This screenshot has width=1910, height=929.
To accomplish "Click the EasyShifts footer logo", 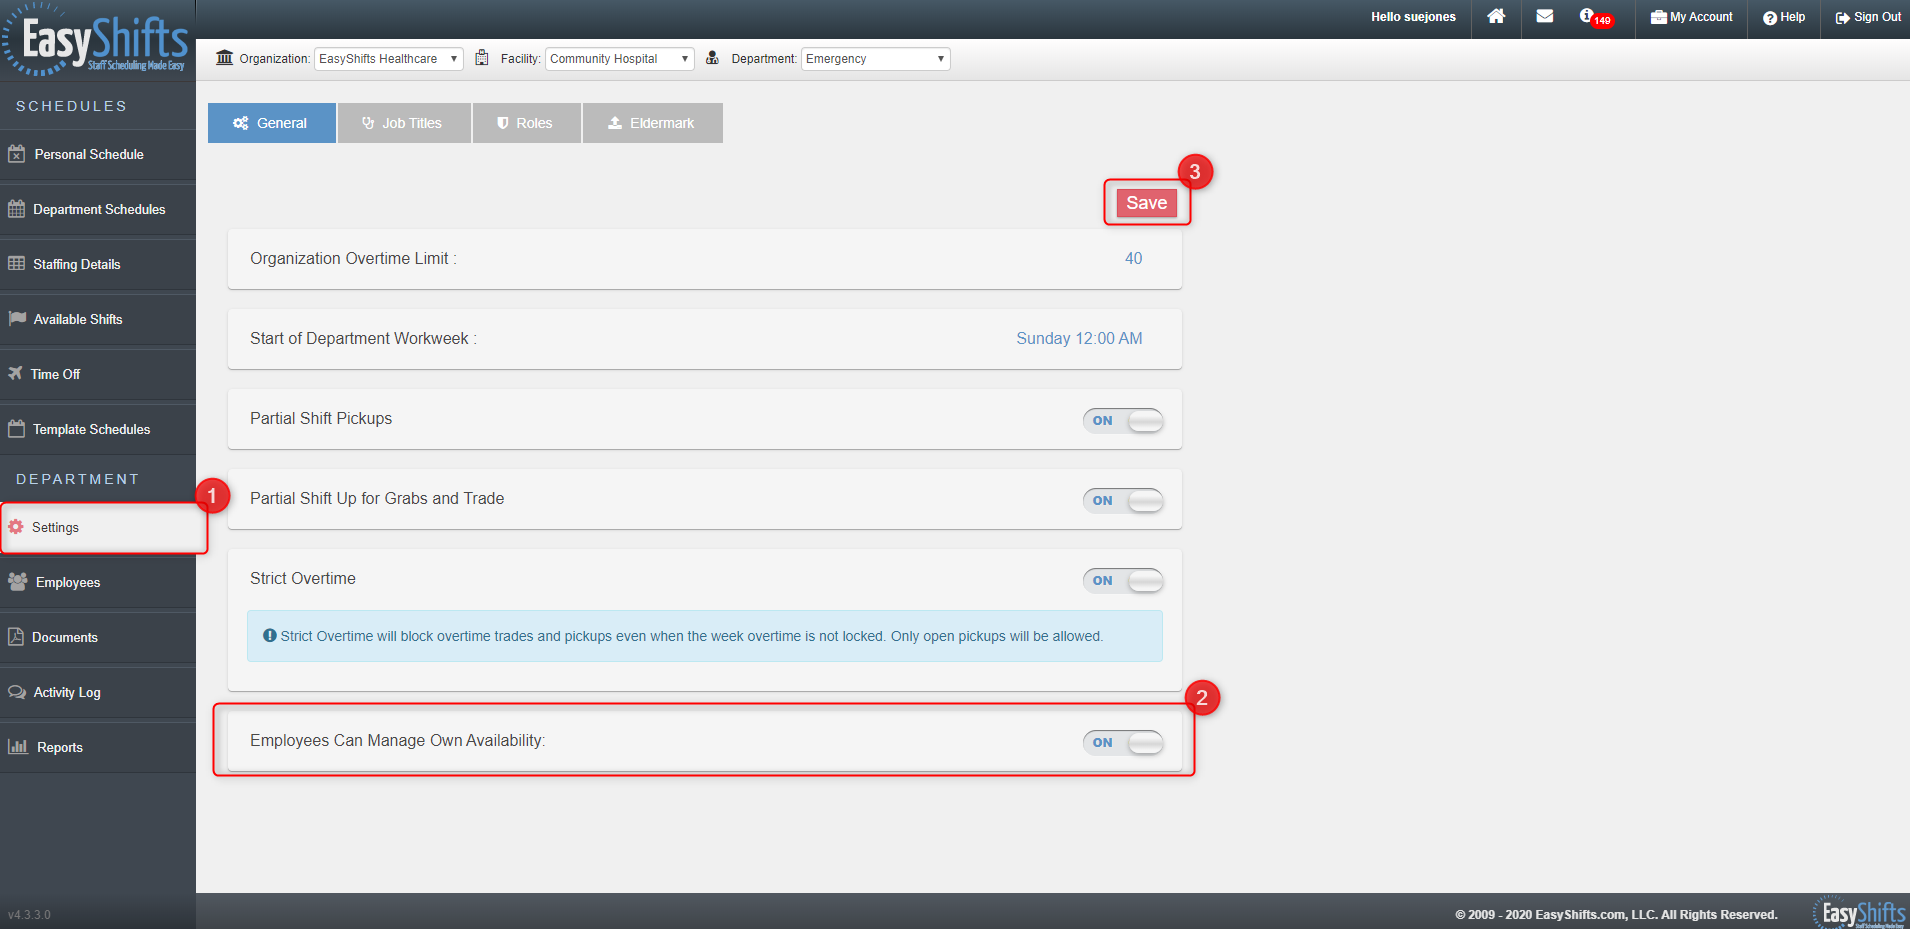I will click(1859, 912).
